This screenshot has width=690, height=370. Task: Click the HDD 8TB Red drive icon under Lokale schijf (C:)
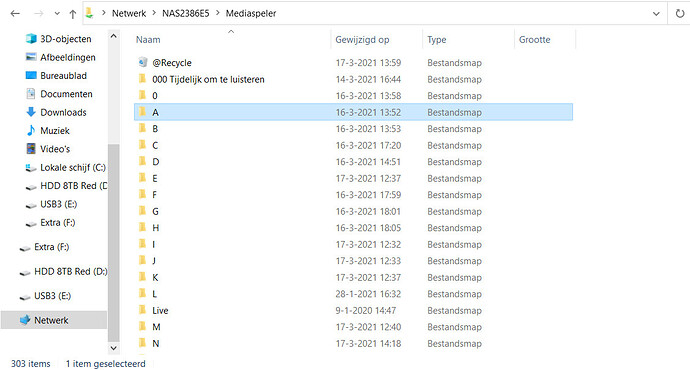click(x=31, y=187)
